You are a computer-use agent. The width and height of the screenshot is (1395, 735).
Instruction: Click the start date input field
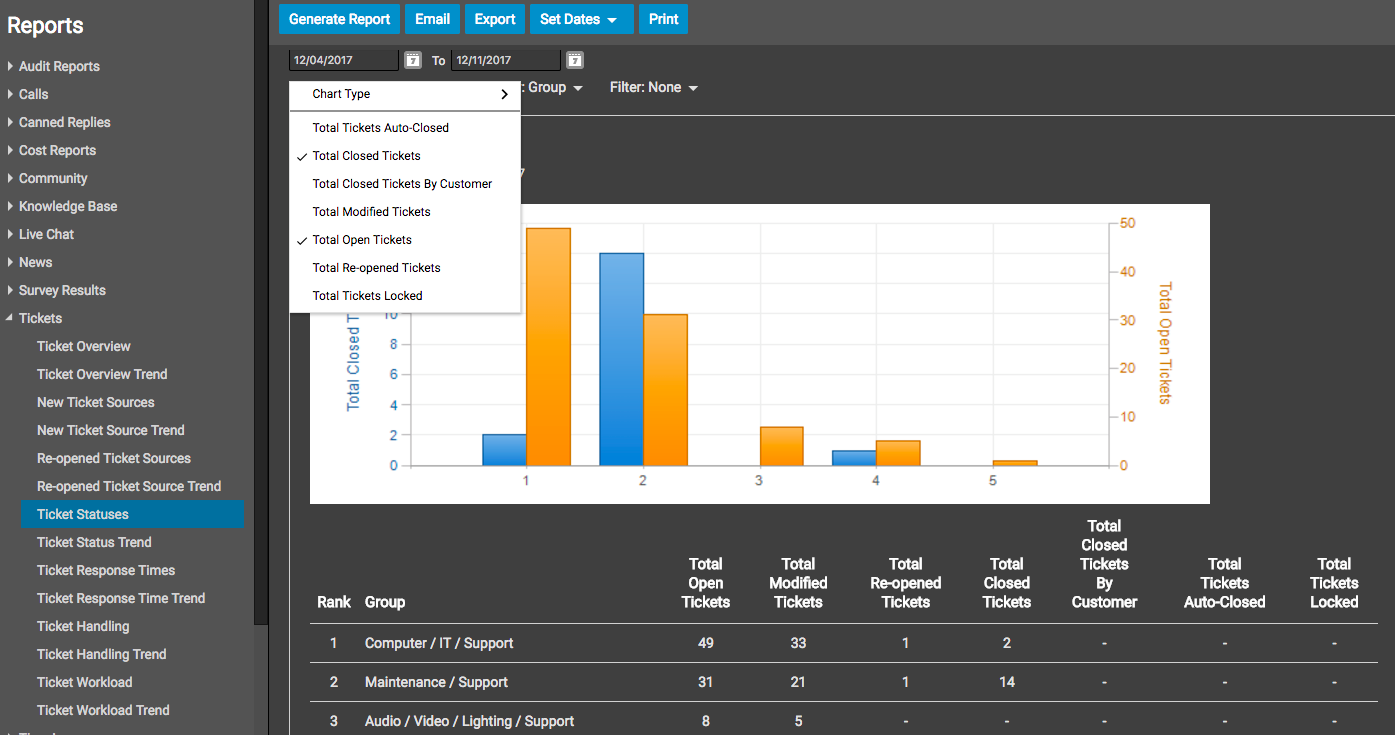click(x=343, y=61)
